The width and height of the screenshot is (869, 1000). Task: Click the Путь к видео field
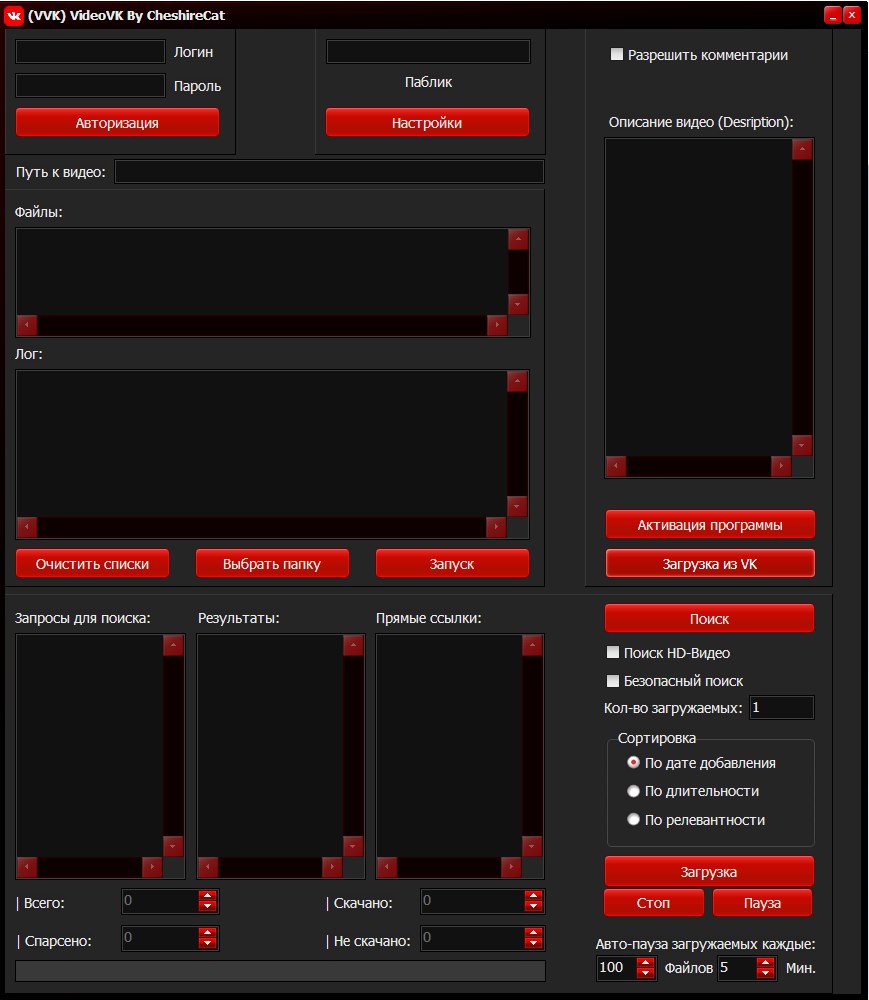click(329, 172)
